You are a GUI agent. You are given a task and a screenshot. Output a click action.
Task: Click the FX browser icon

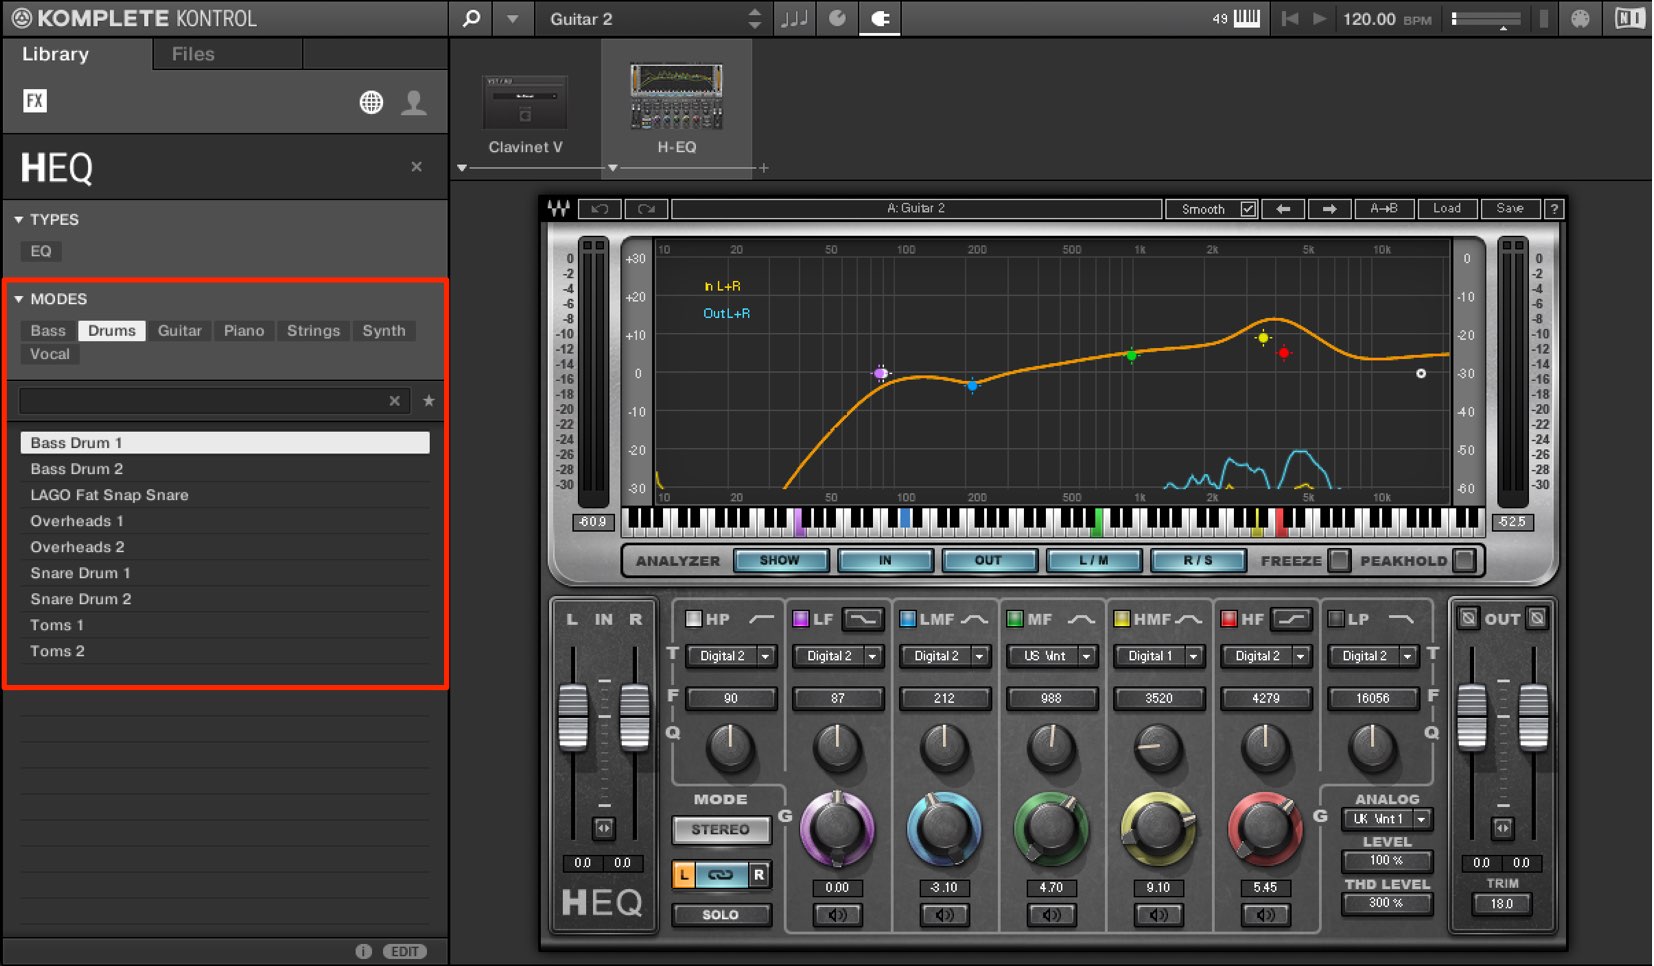click(35, 100)
